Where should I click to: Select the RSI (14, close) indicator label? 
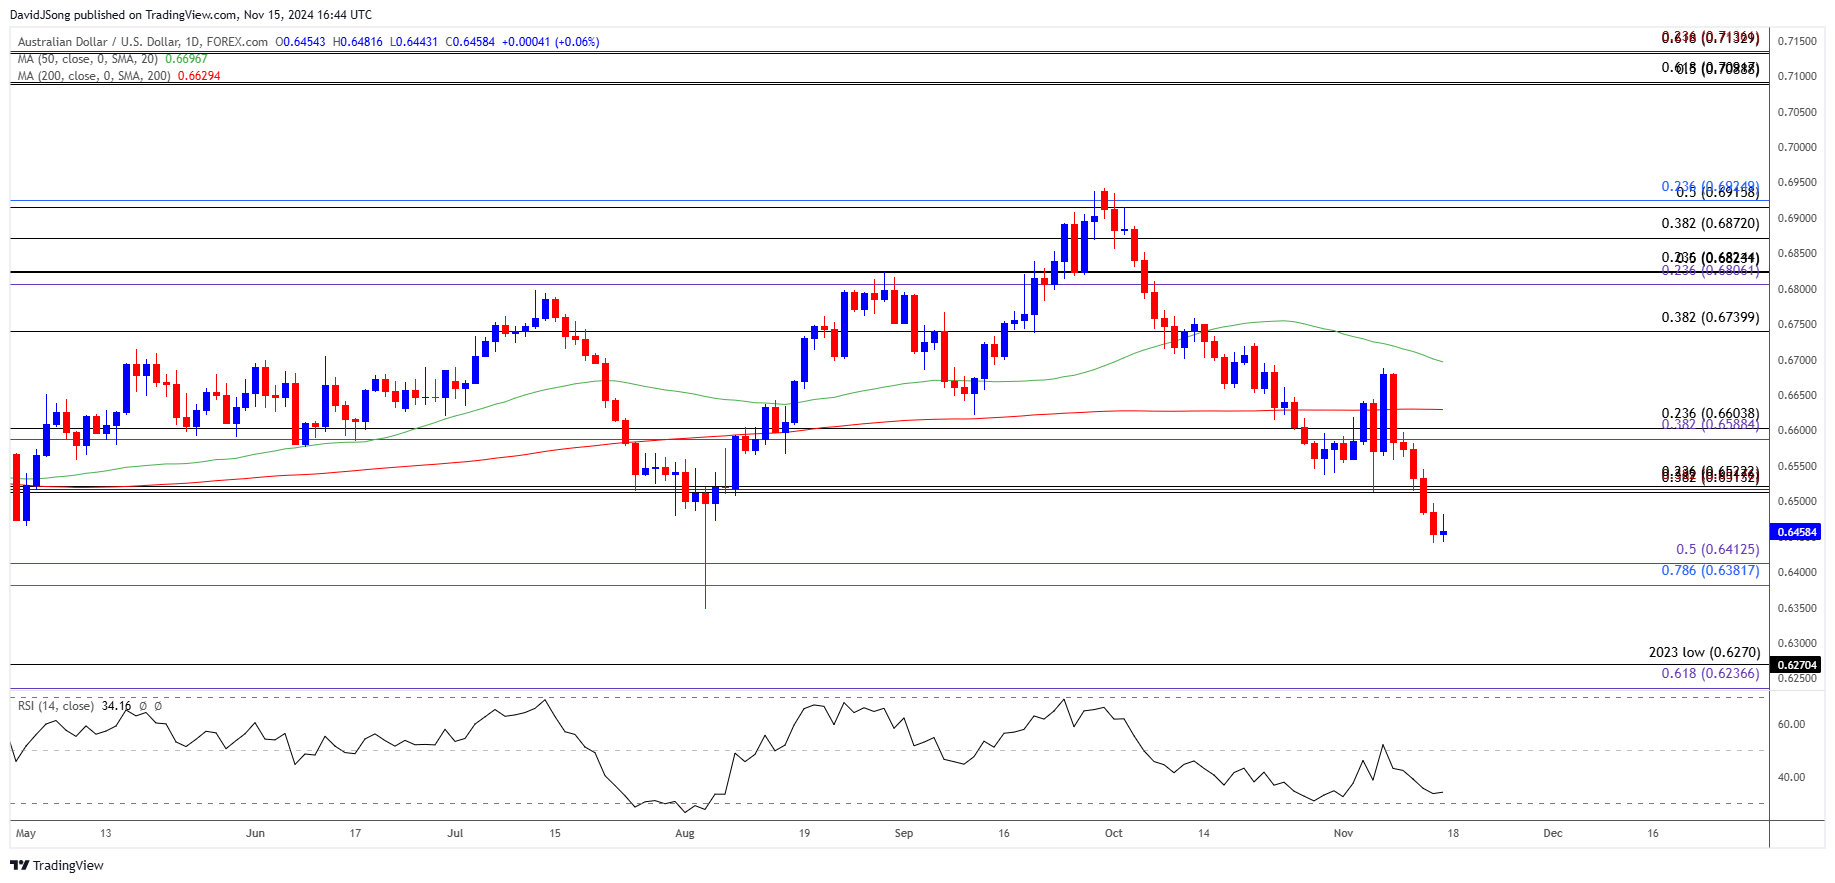[56, 706]
